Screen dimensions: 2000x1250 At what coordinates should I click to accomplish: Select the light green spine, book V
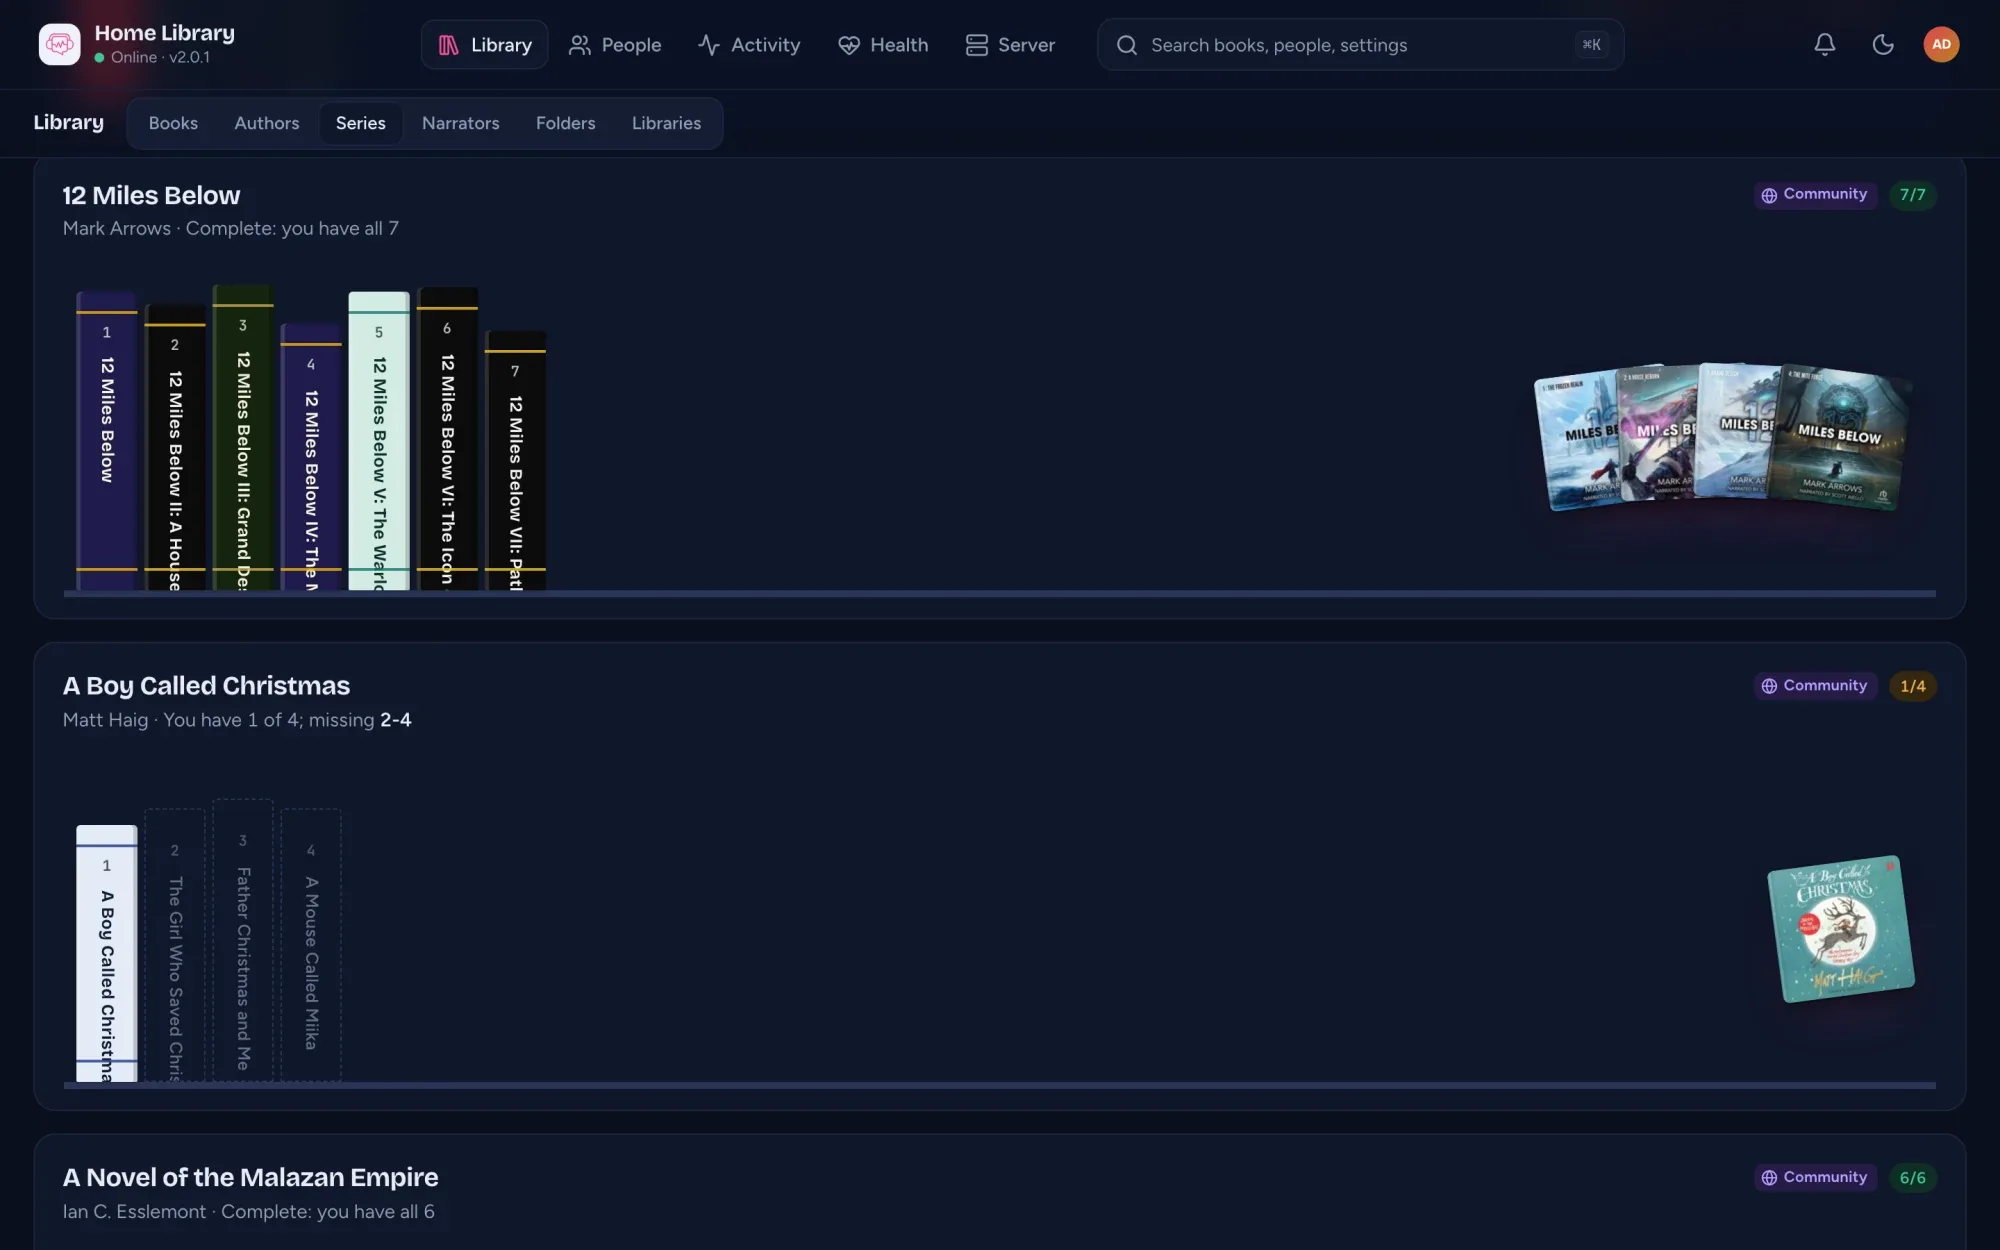click(x=379, y=441)
